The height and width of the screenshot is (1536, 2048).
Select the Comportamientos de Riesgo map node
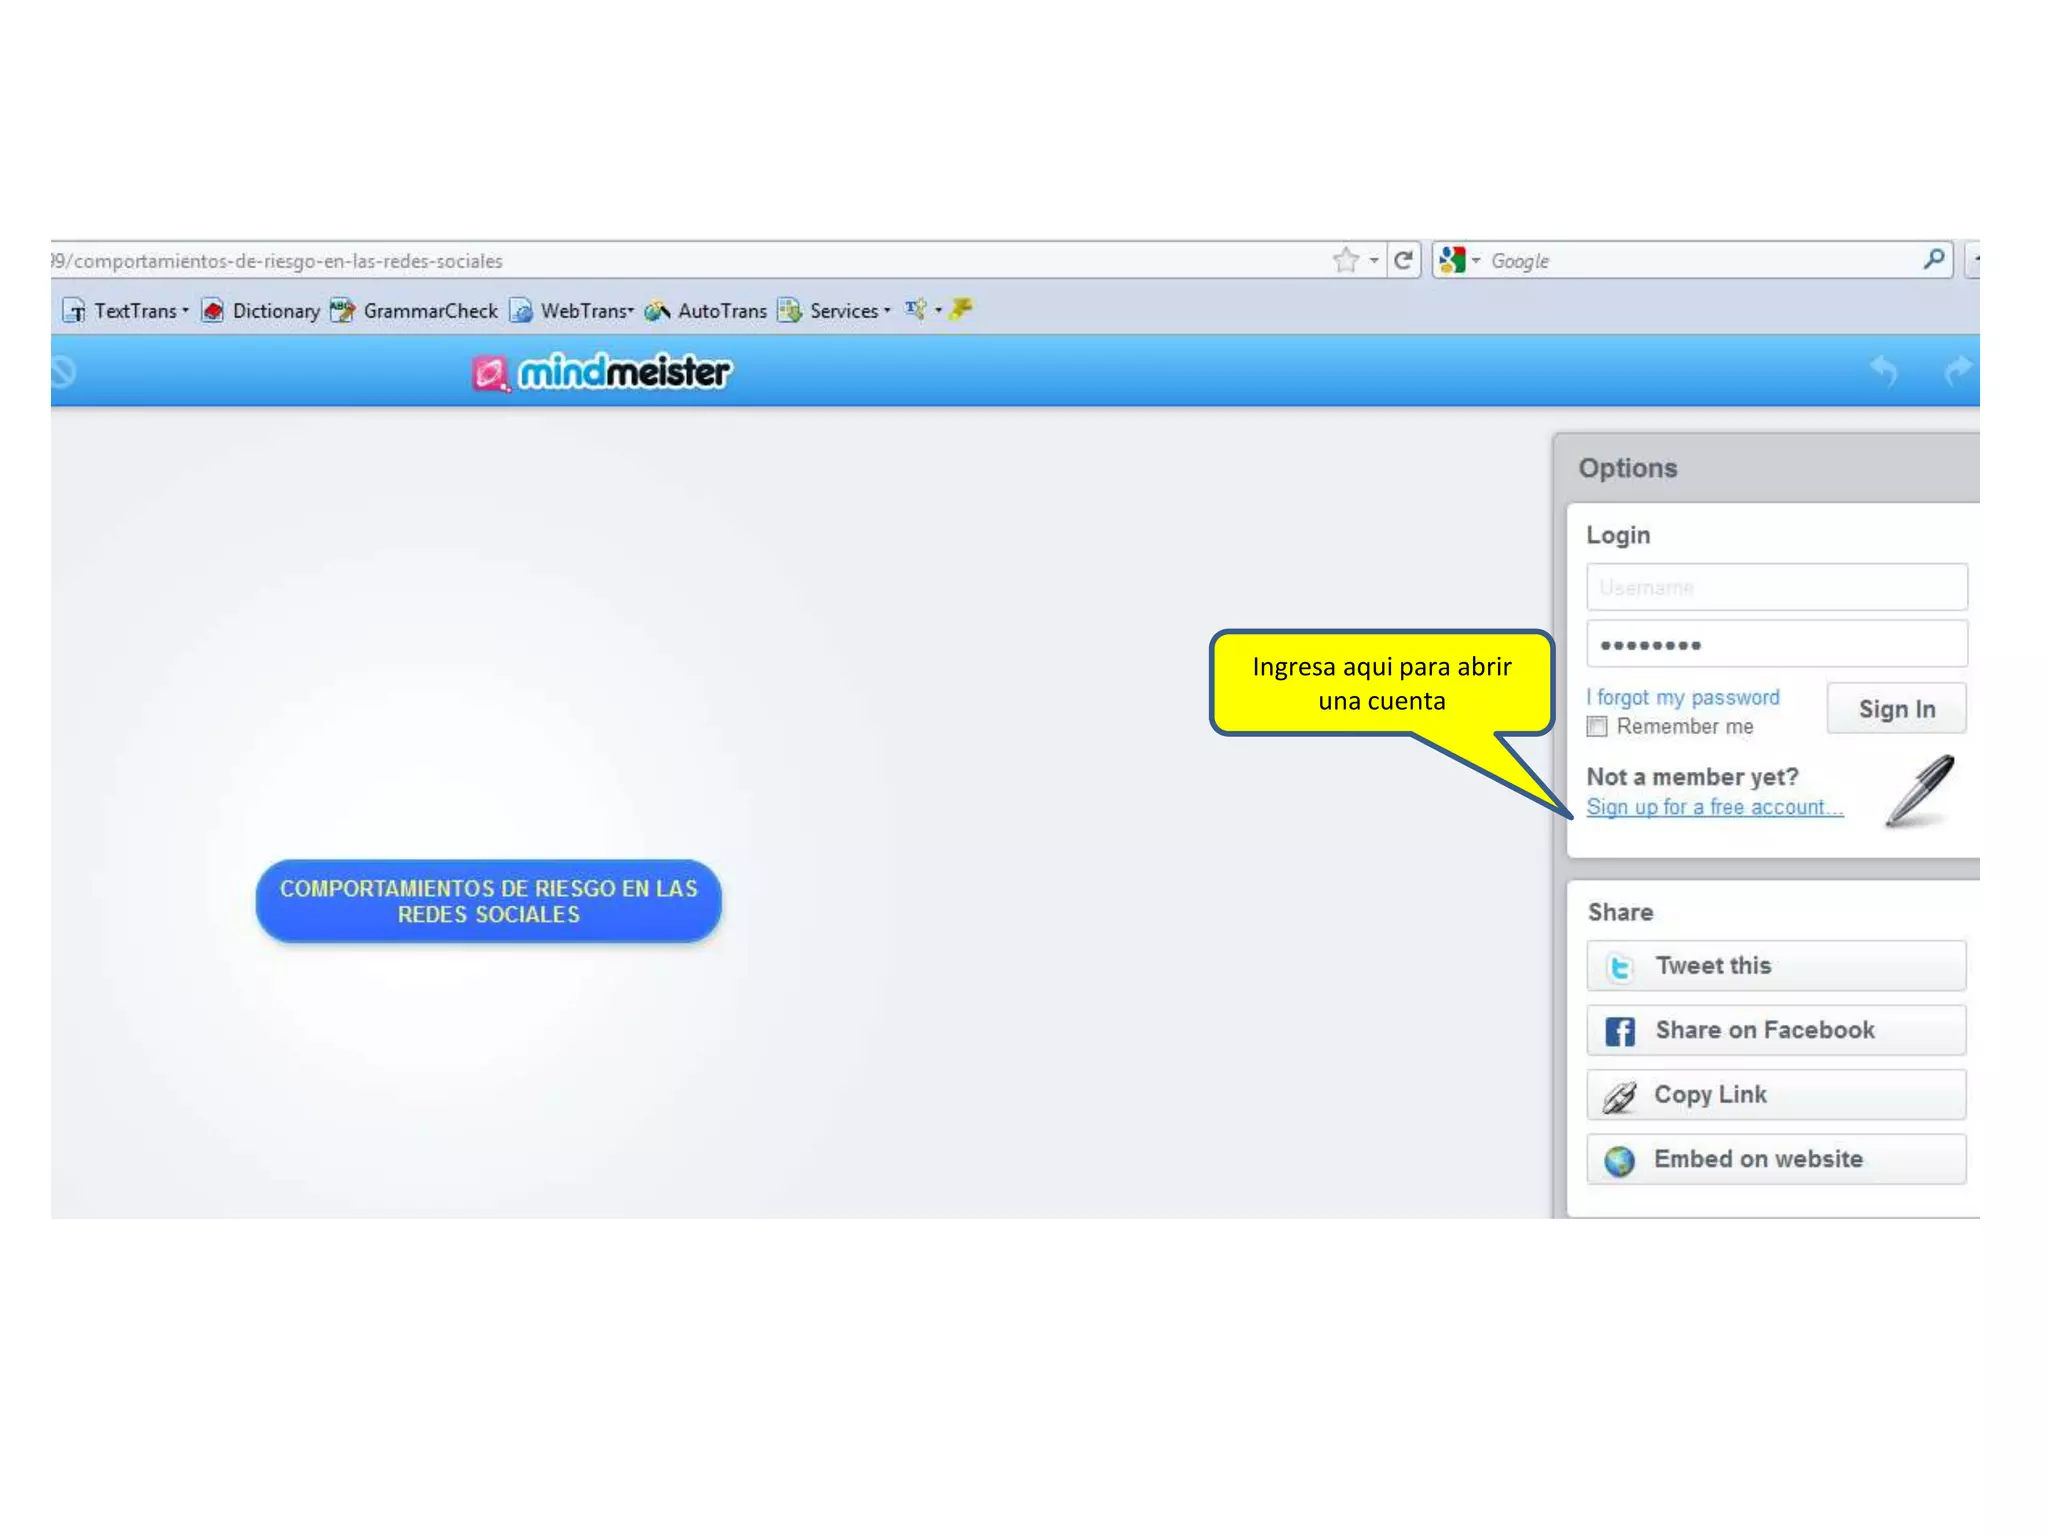click(x=488, y=901)
